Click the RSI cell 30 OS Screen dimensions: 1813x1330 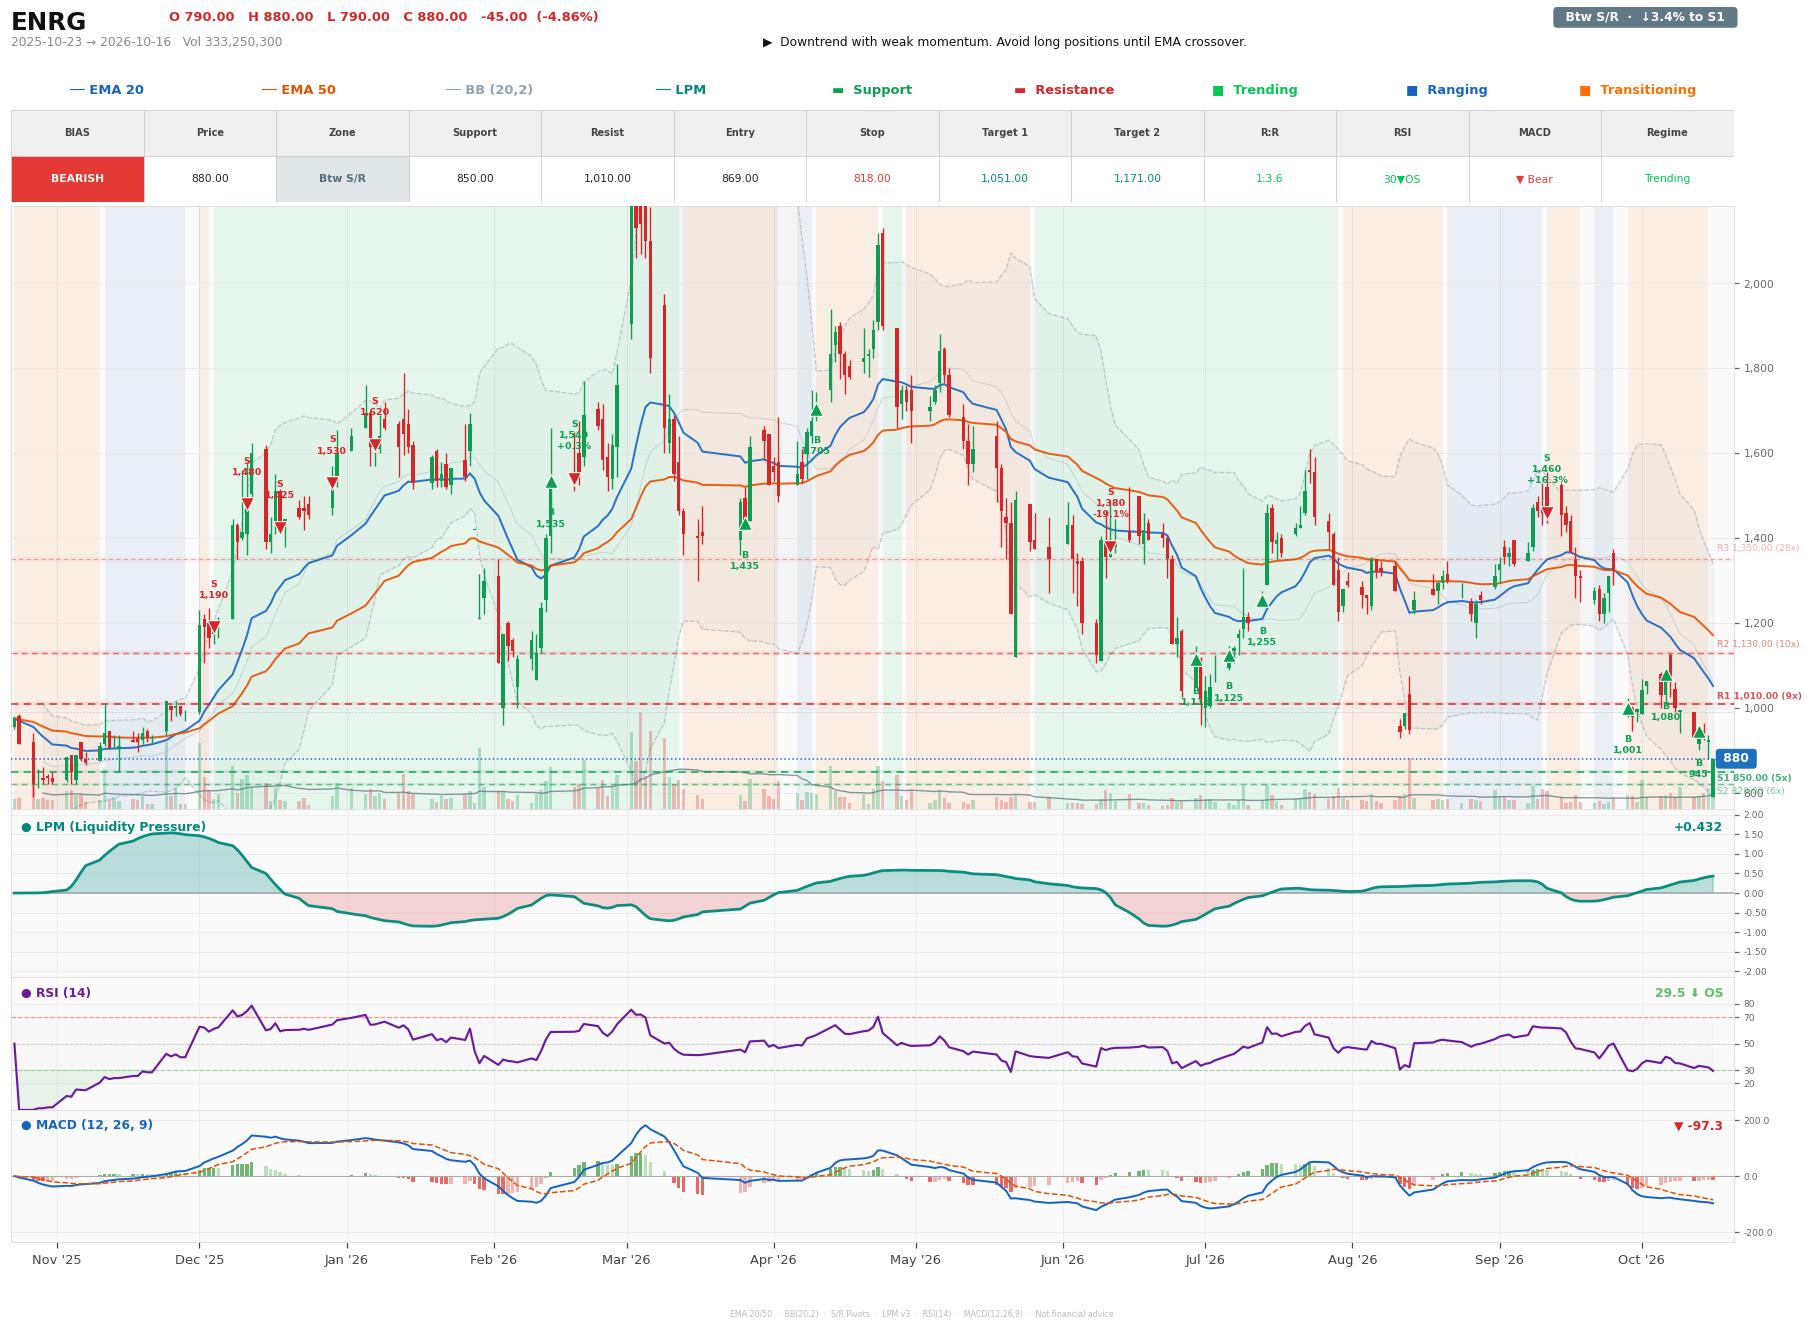tap(1401, 179)
